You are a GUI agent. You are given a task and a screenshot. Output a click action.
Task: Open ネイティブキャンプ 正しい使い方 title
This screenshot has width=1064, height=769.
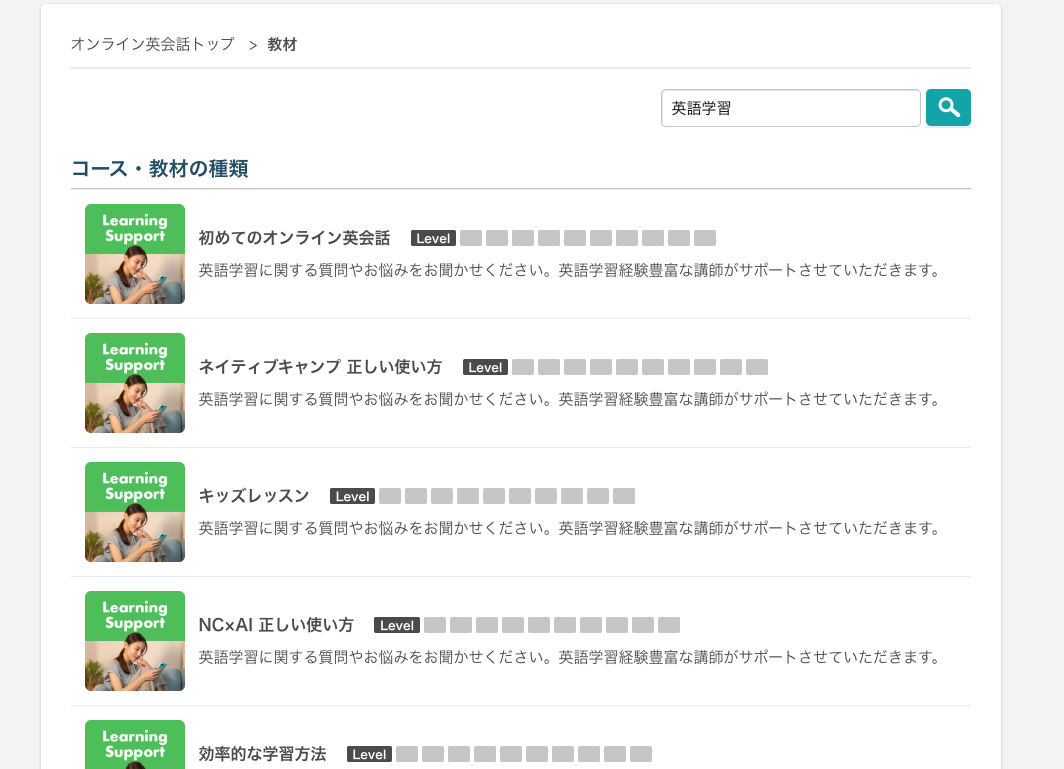coord(320,367)
